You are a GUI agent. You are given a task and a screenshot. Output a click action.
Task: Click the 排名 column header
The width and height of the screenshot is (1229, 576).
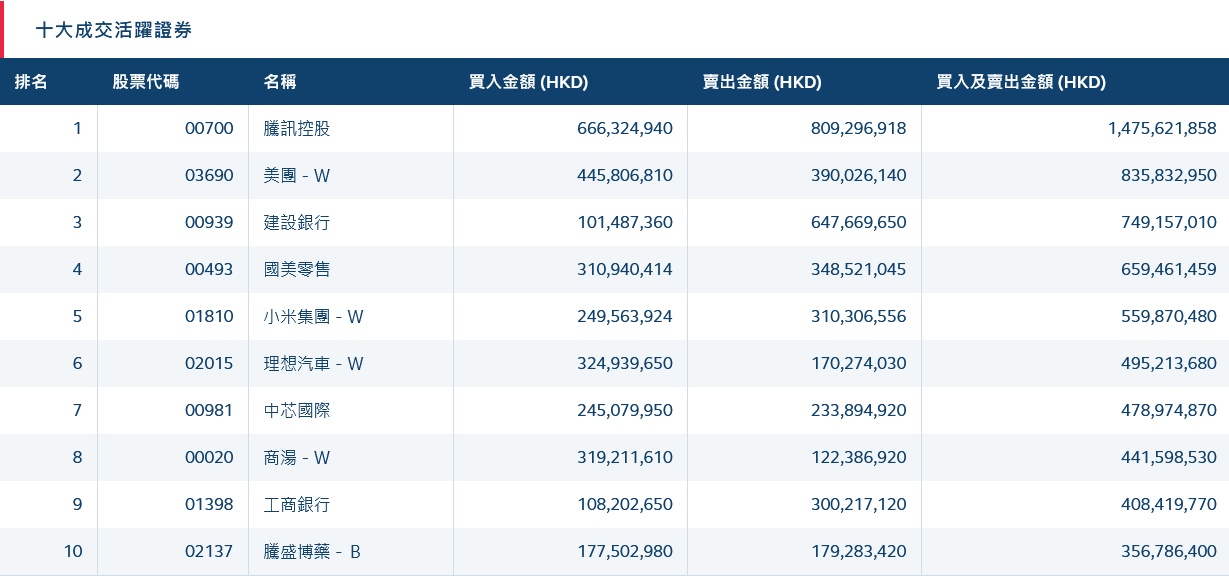(31, 82)
